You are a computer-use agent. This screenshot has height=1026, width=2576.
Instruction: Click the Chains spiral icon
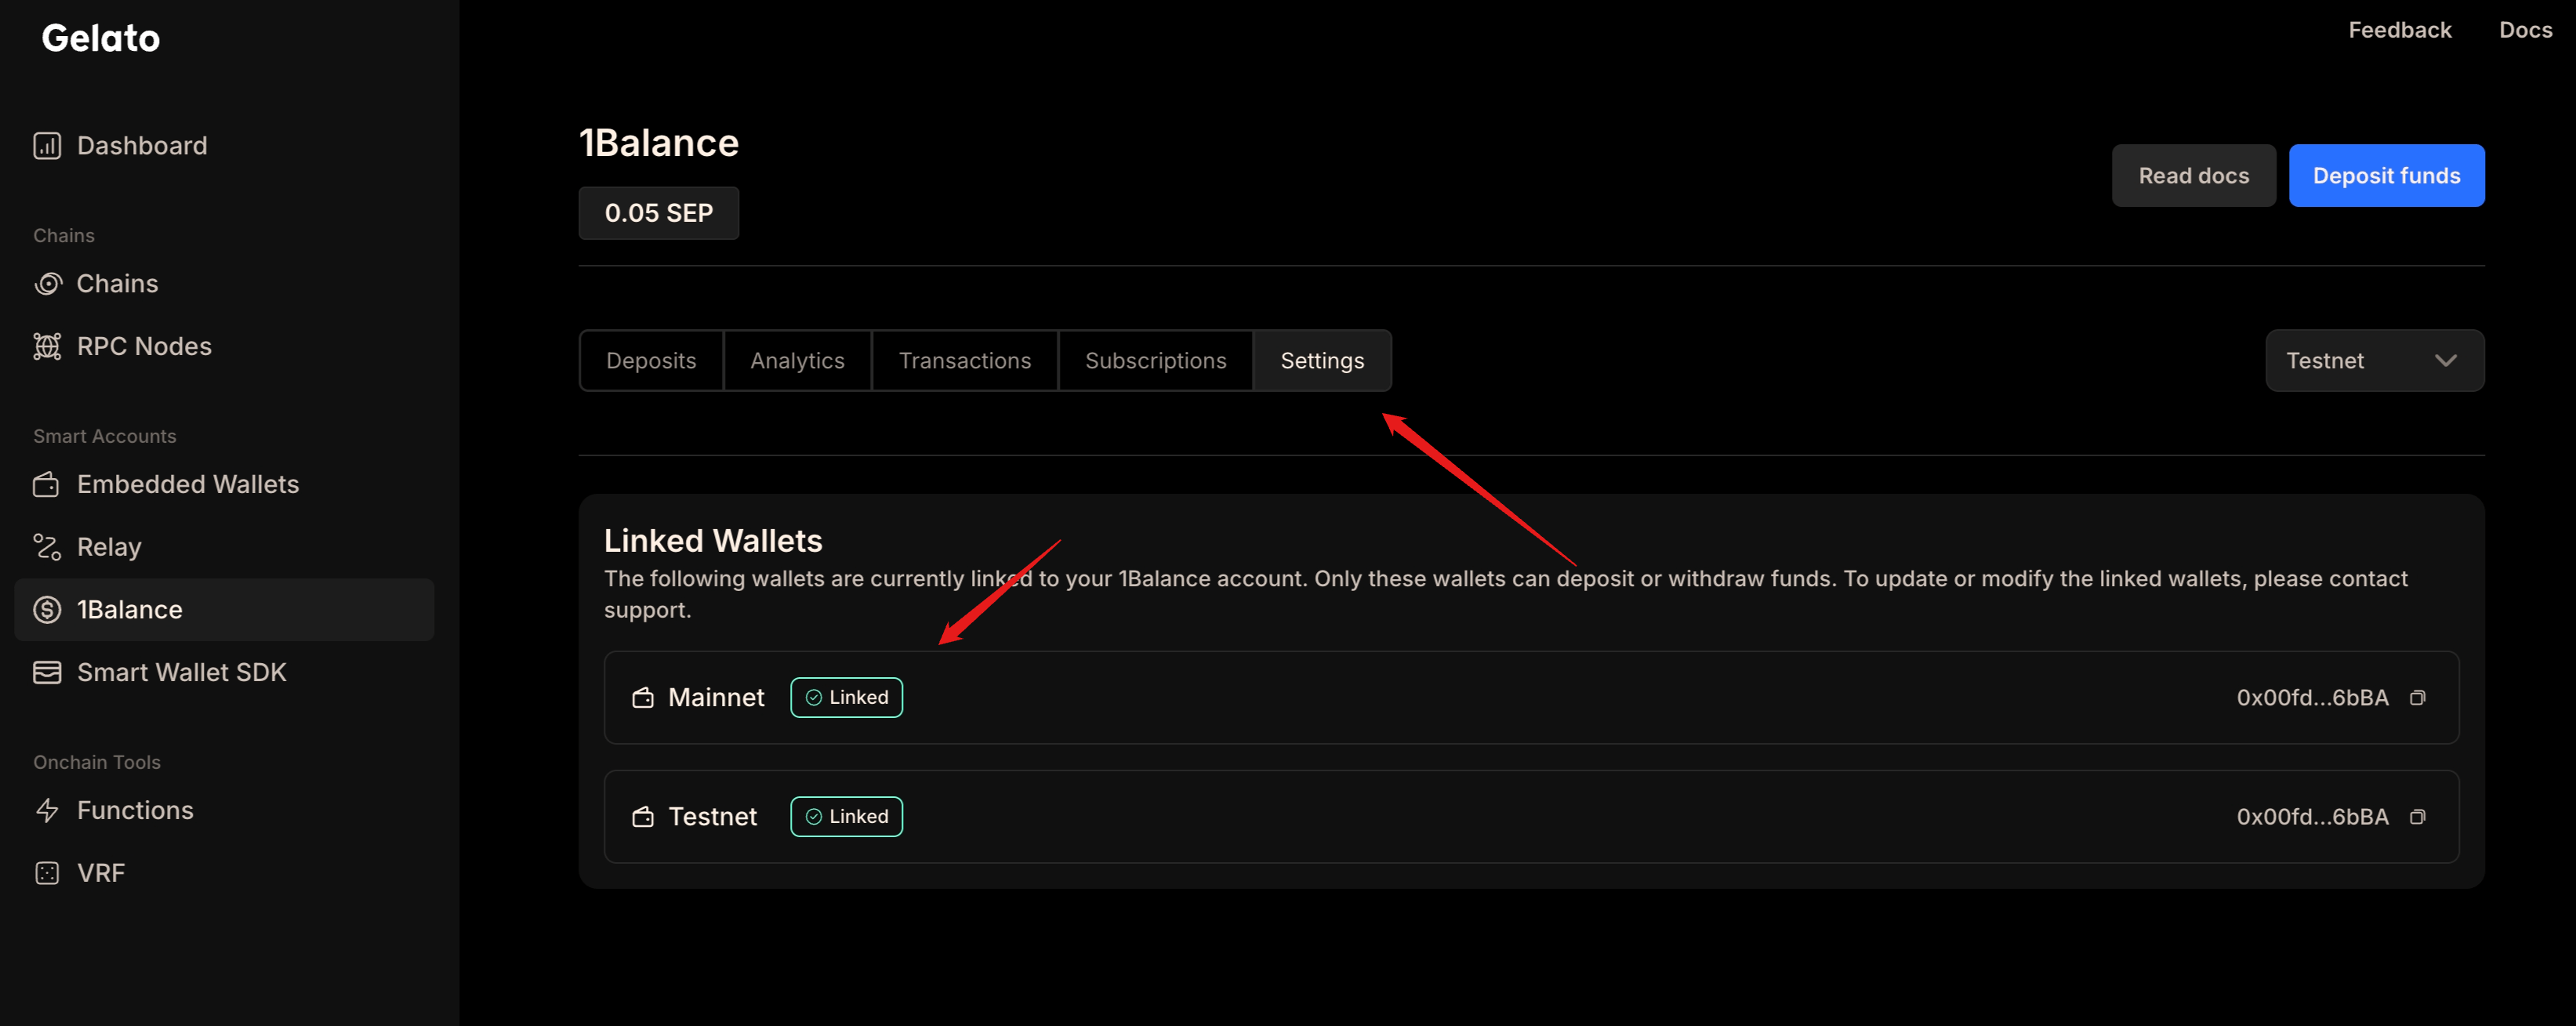pos(47,284)
